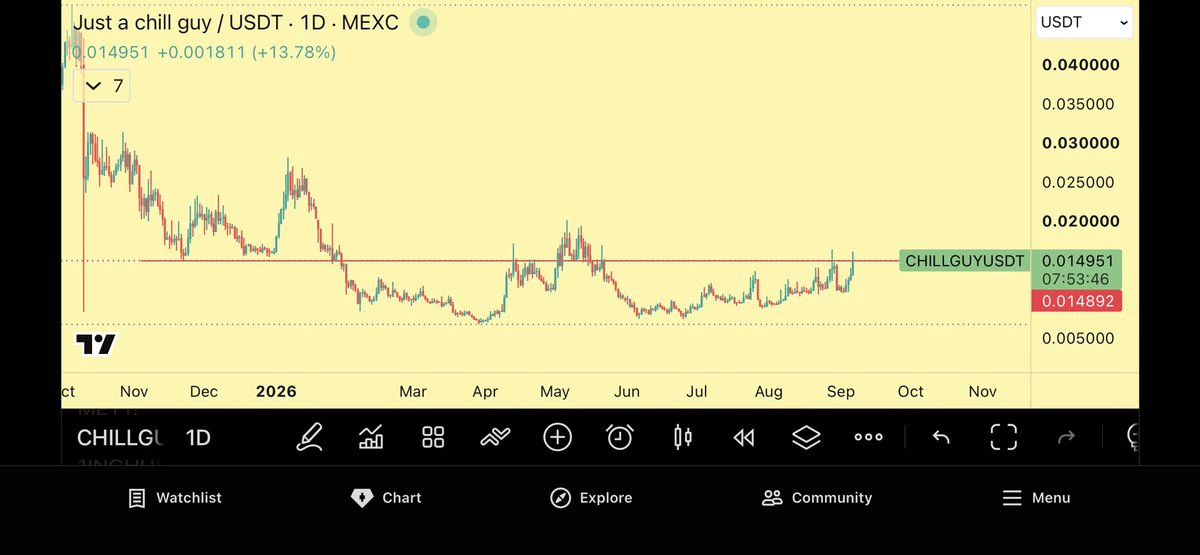Tap the add symbol plus icon
Image resolution: width=1200 pixels, height=555 pixels.
[557, 437]
